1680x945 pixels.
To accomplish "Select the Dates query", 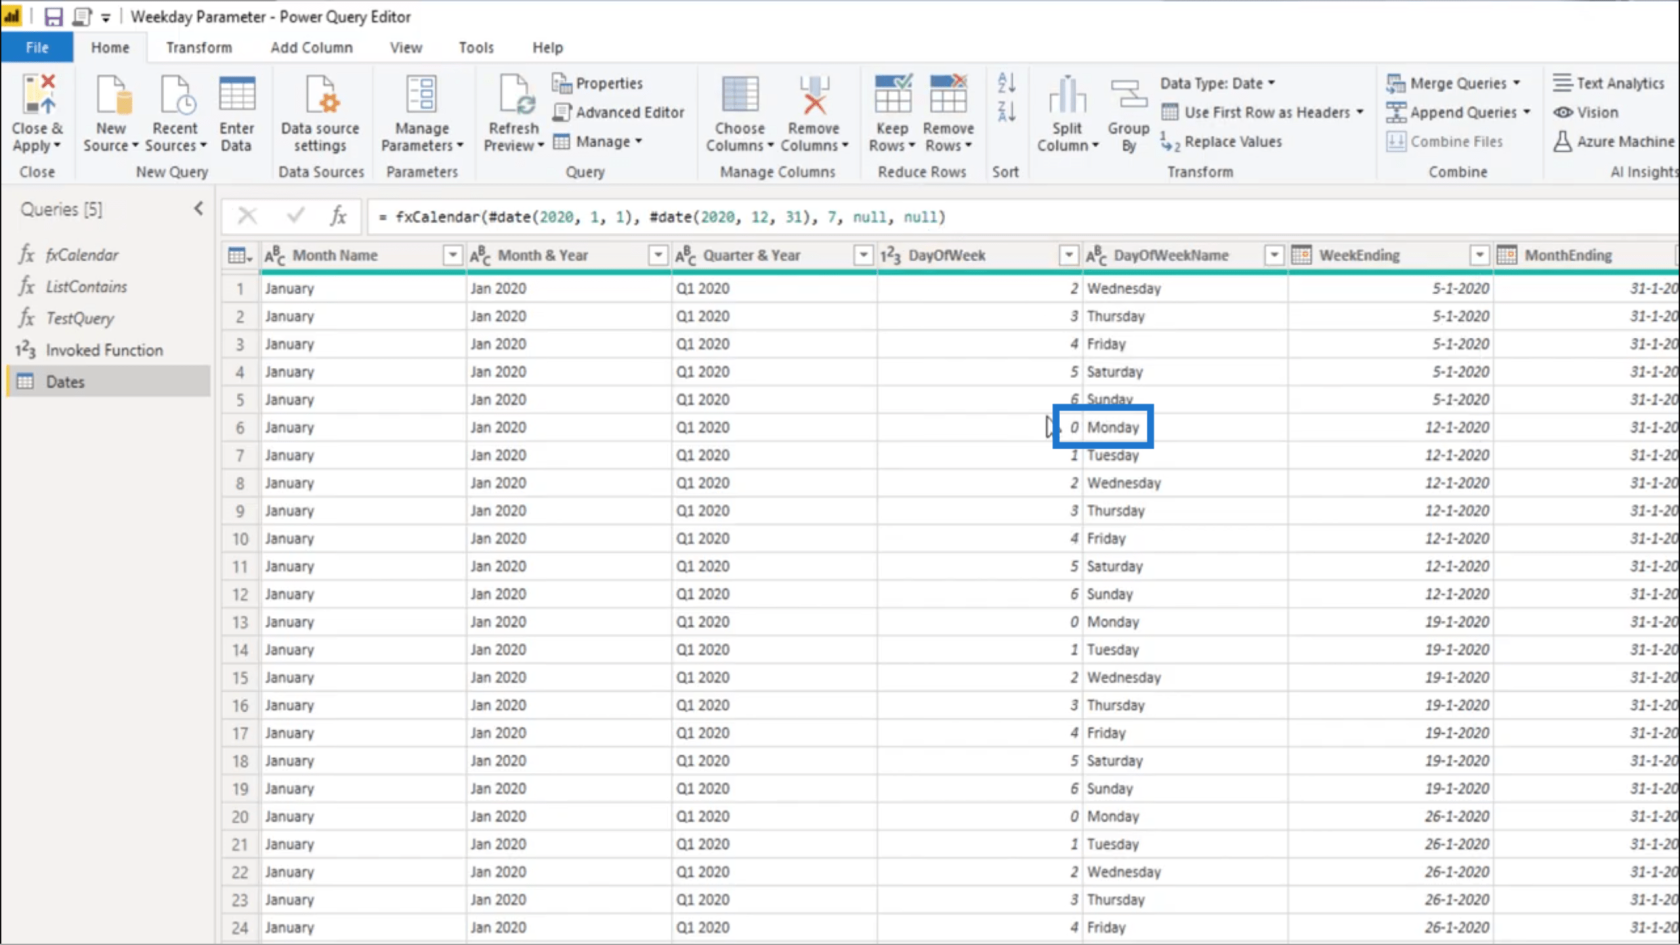I will click(108, 382).
